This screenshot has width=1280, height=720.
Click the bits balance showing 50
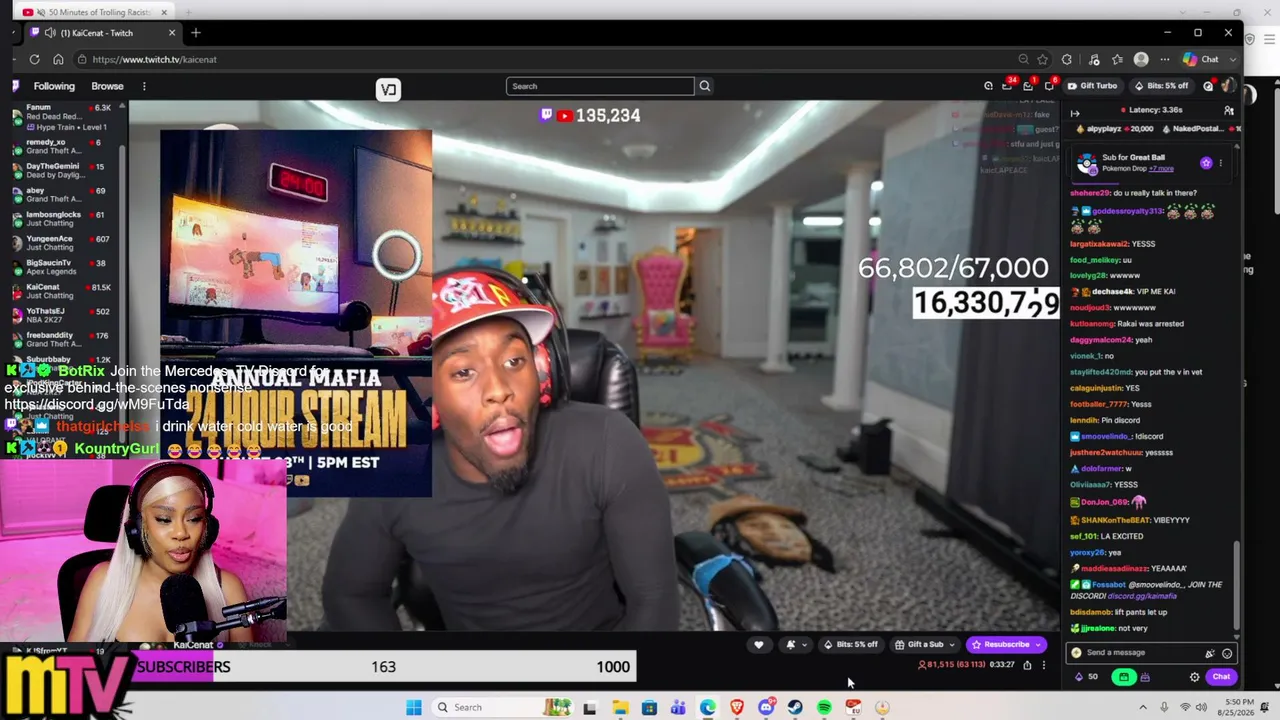click(x=1086, y=677)
